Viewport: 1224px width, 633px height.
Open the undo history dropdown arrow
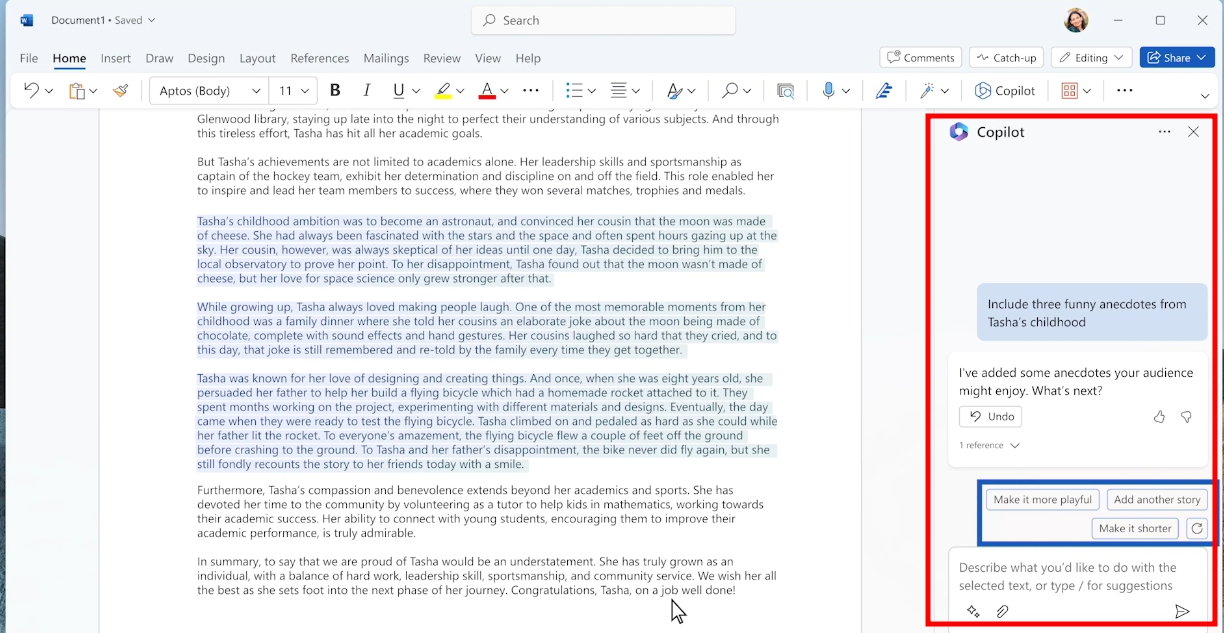[48, 91]
